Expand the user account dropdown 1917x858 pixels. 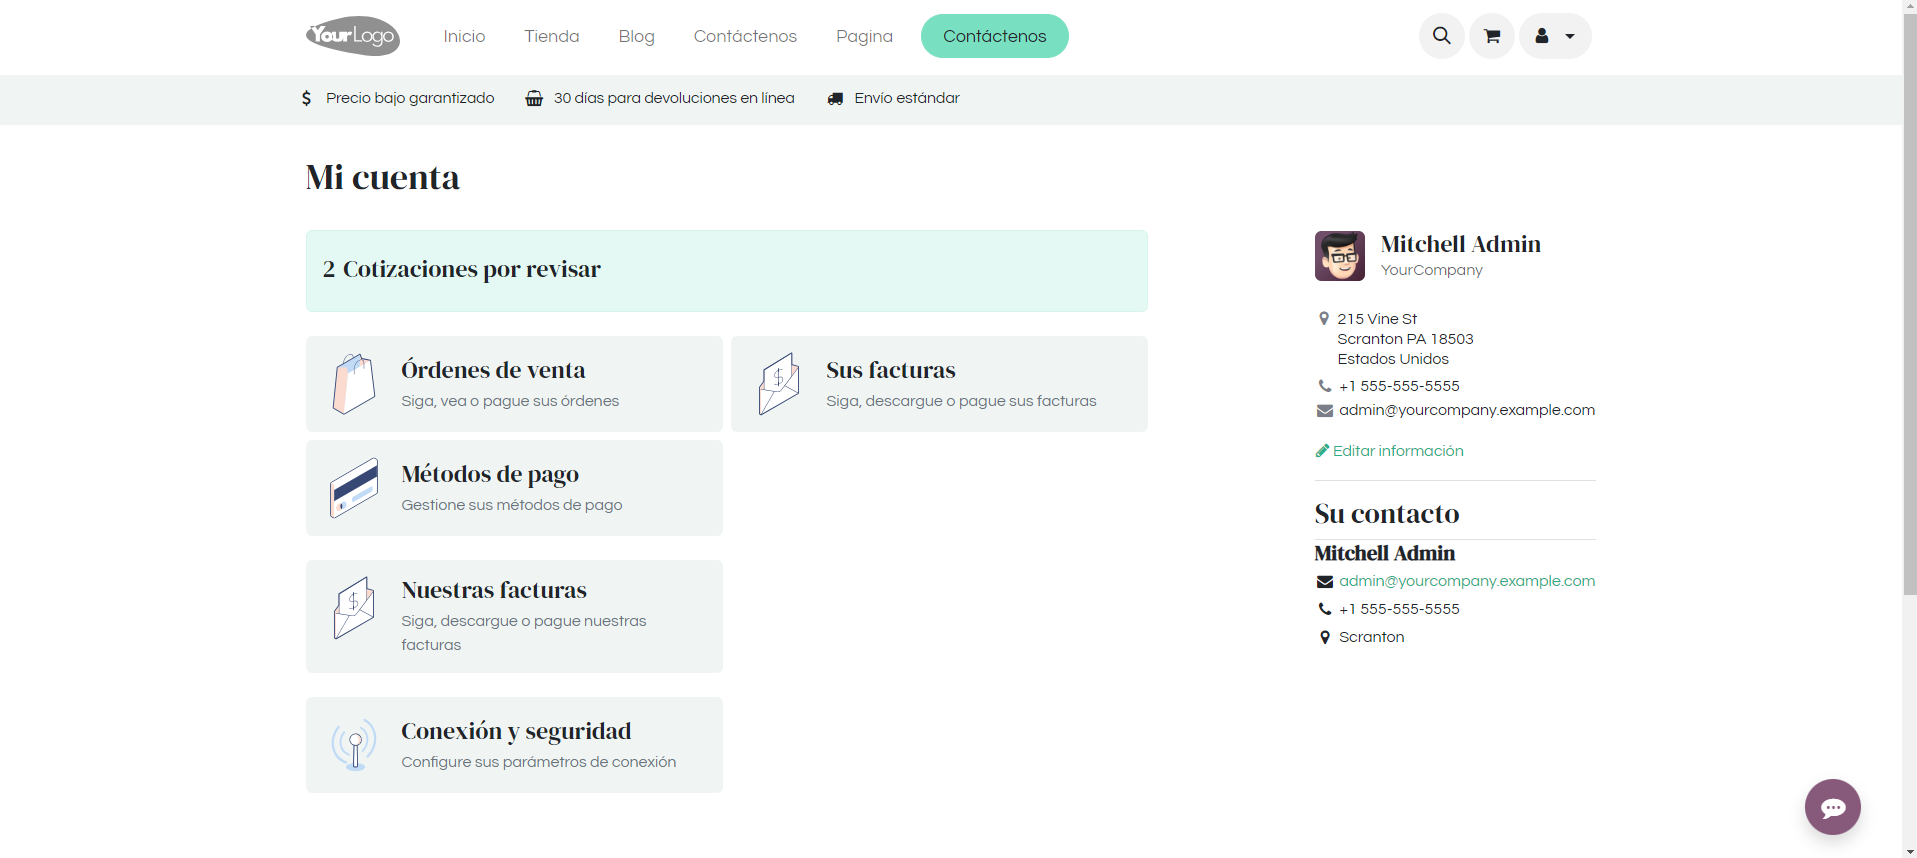point(1554,36)
